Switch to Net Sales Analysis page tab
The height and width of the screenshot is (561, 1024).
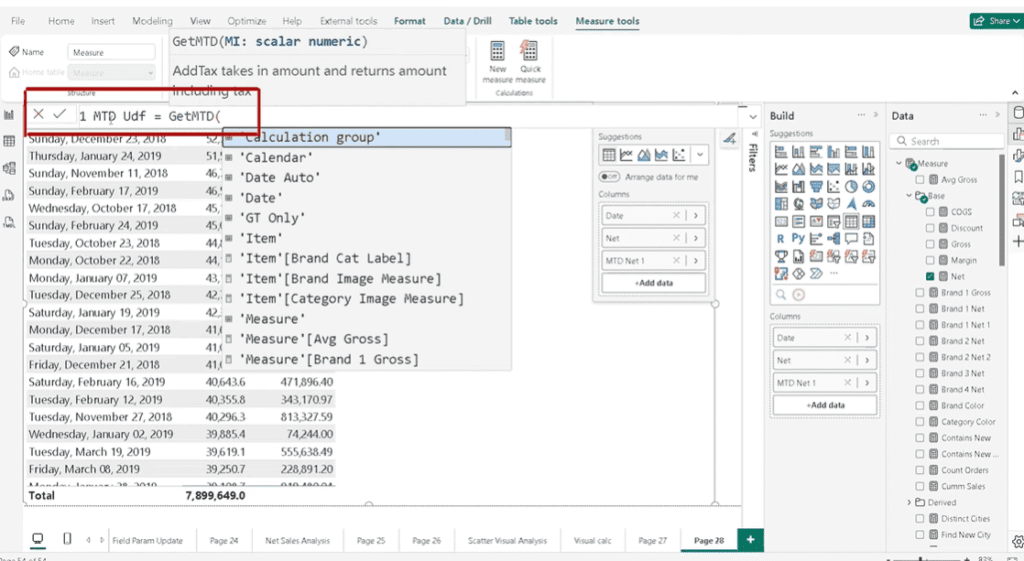click(297, 540)
